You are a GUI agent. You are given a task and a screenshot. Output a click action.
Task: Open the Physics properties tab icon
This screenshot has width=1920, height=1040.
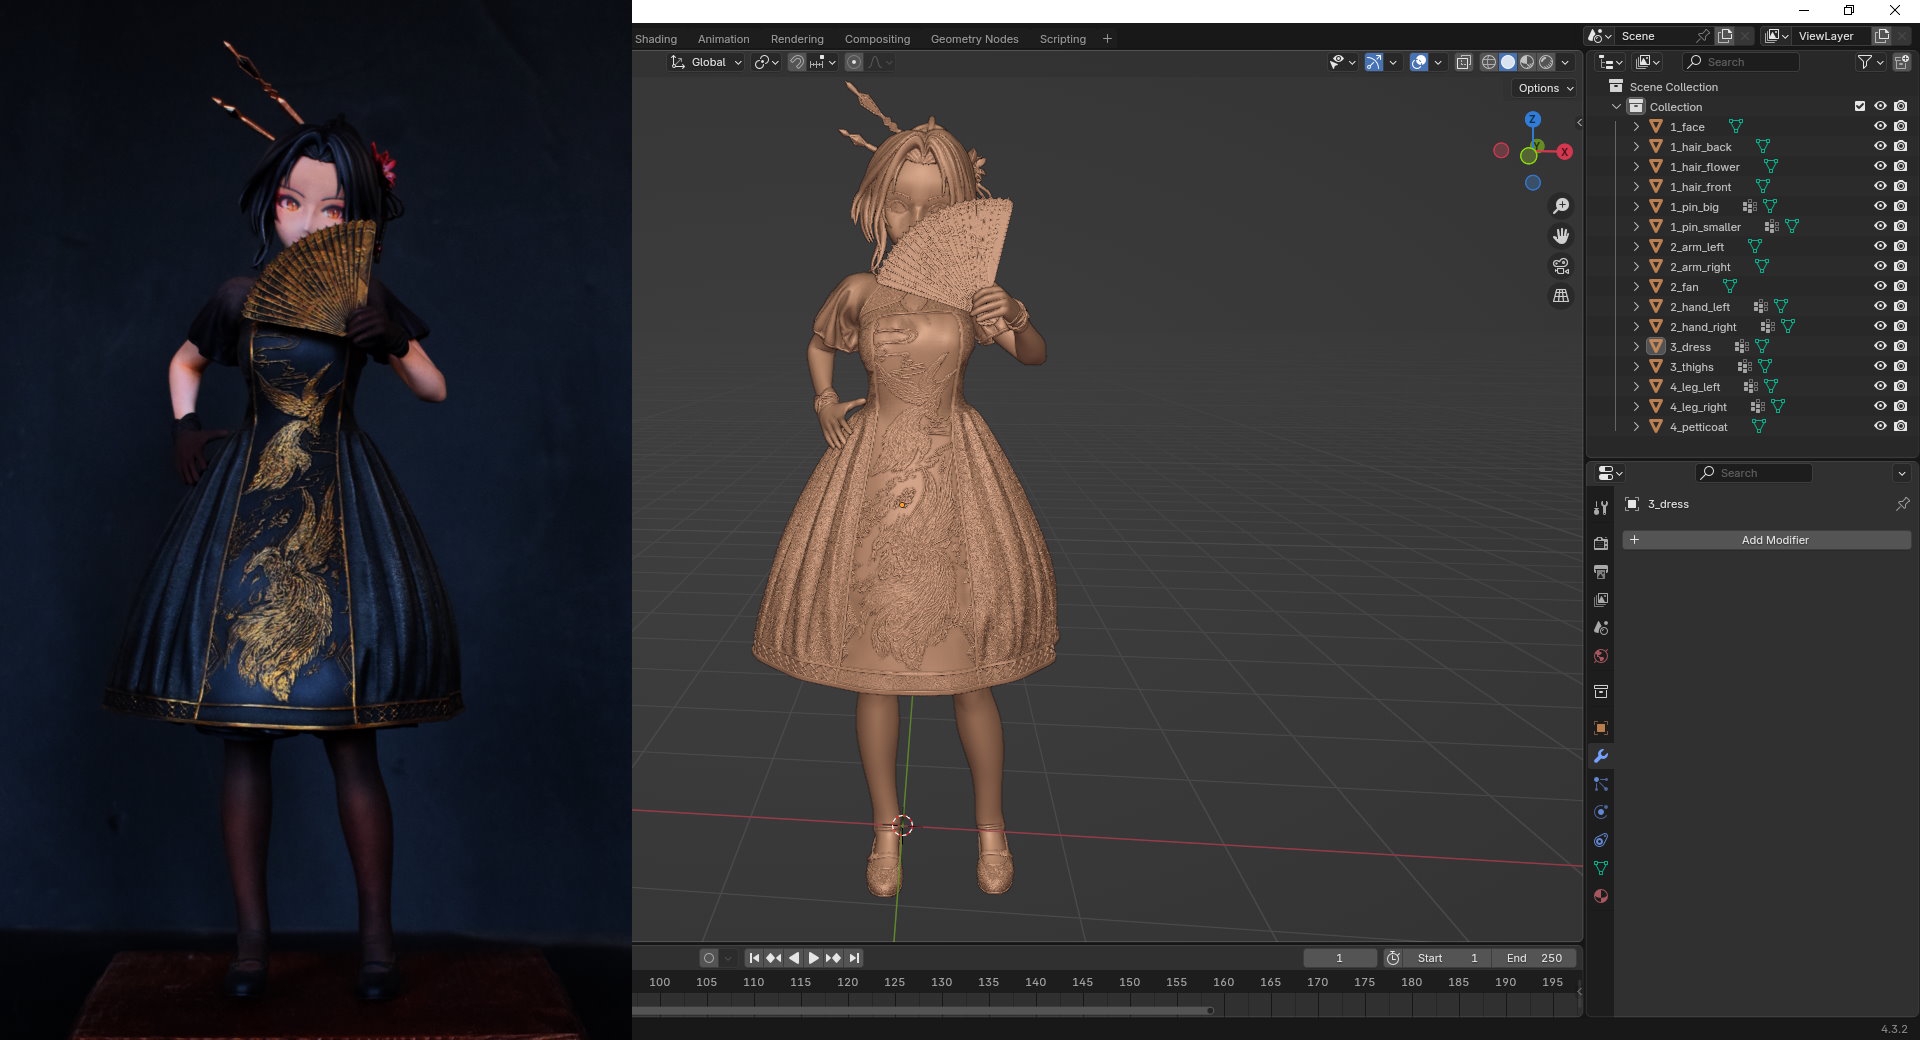pyautogui.click(x=1601, y=812)
